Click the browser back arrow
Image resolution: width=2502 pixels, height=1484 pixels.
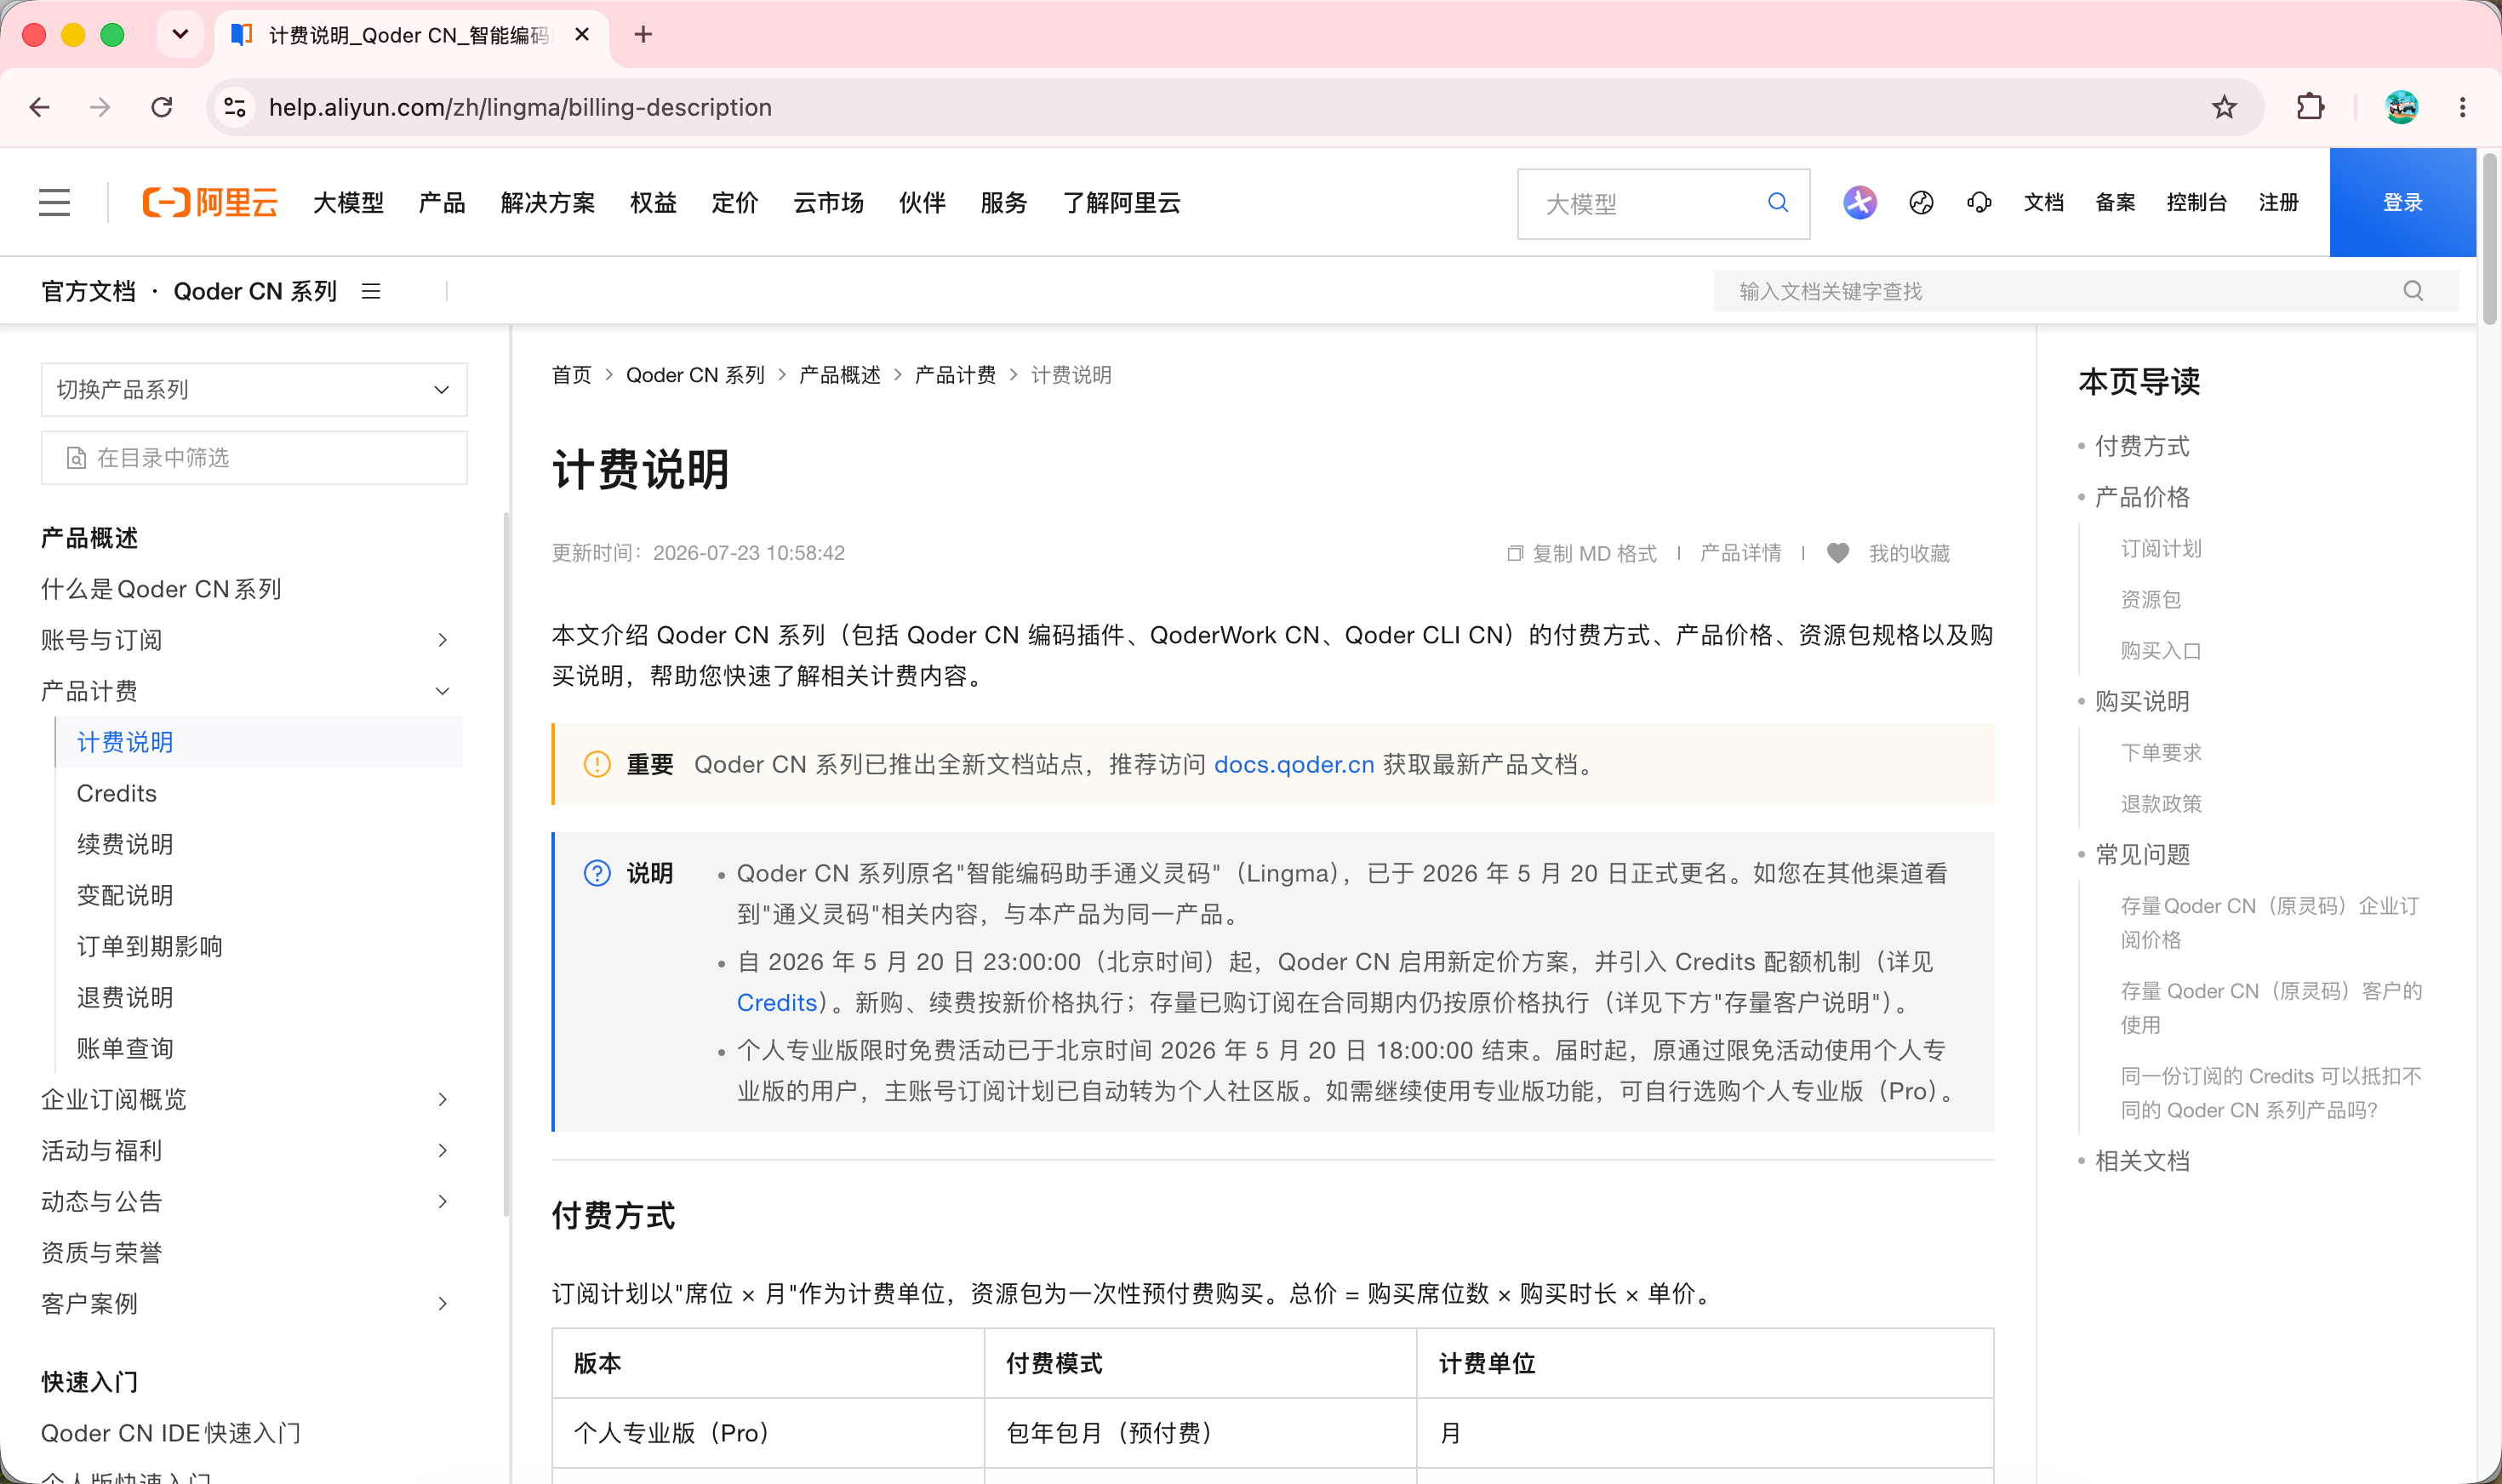40,107
